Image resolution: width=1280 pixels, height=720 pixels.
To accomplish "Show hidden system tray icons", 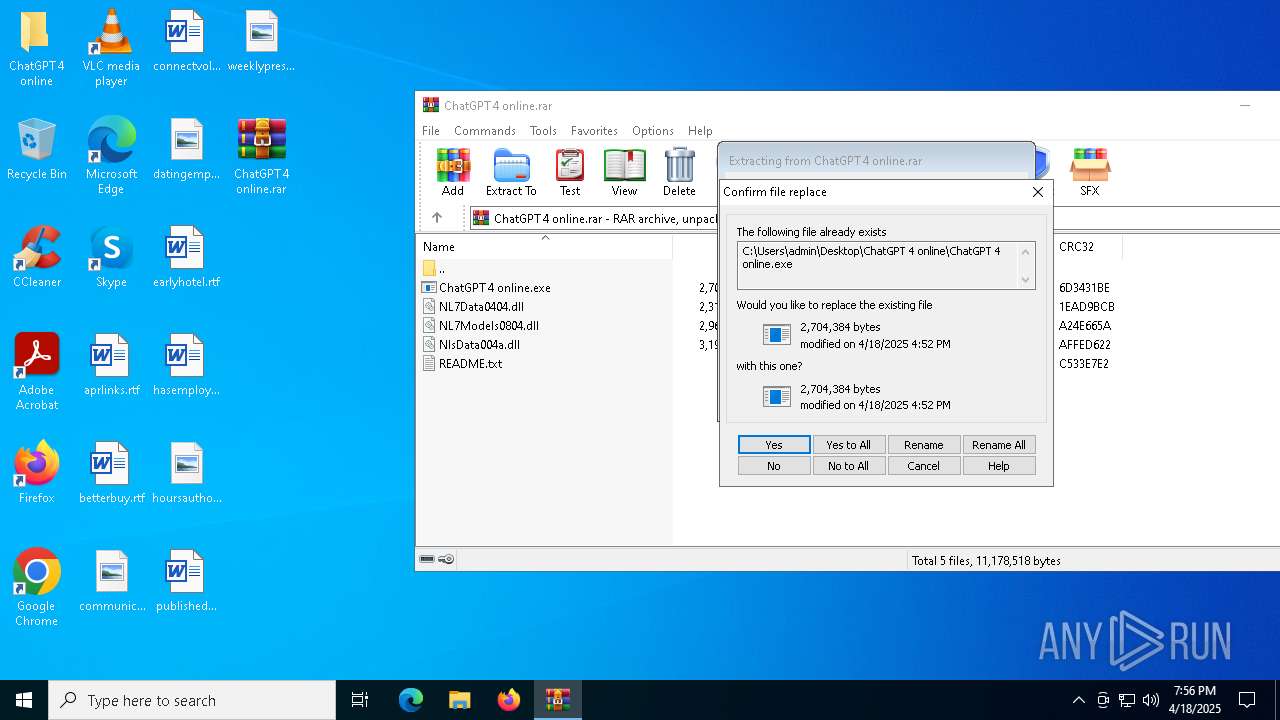I will [1078, 700].
